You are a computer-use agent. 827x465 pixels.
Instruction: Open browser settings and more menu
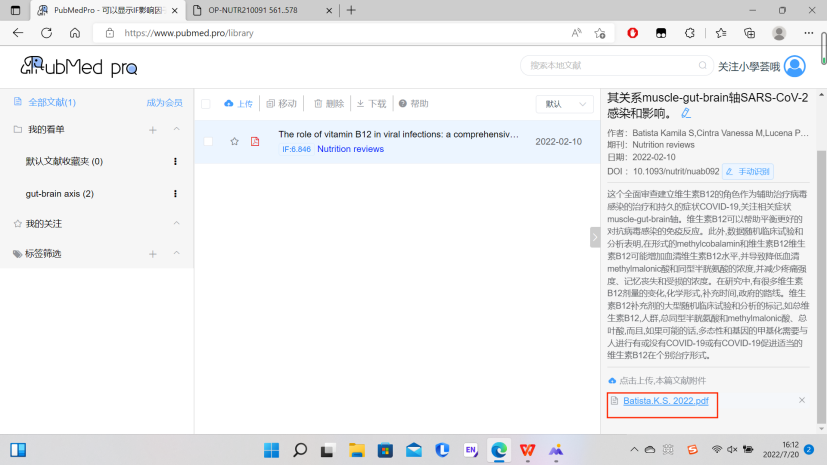pyautogui.click(x=809, y=33)
